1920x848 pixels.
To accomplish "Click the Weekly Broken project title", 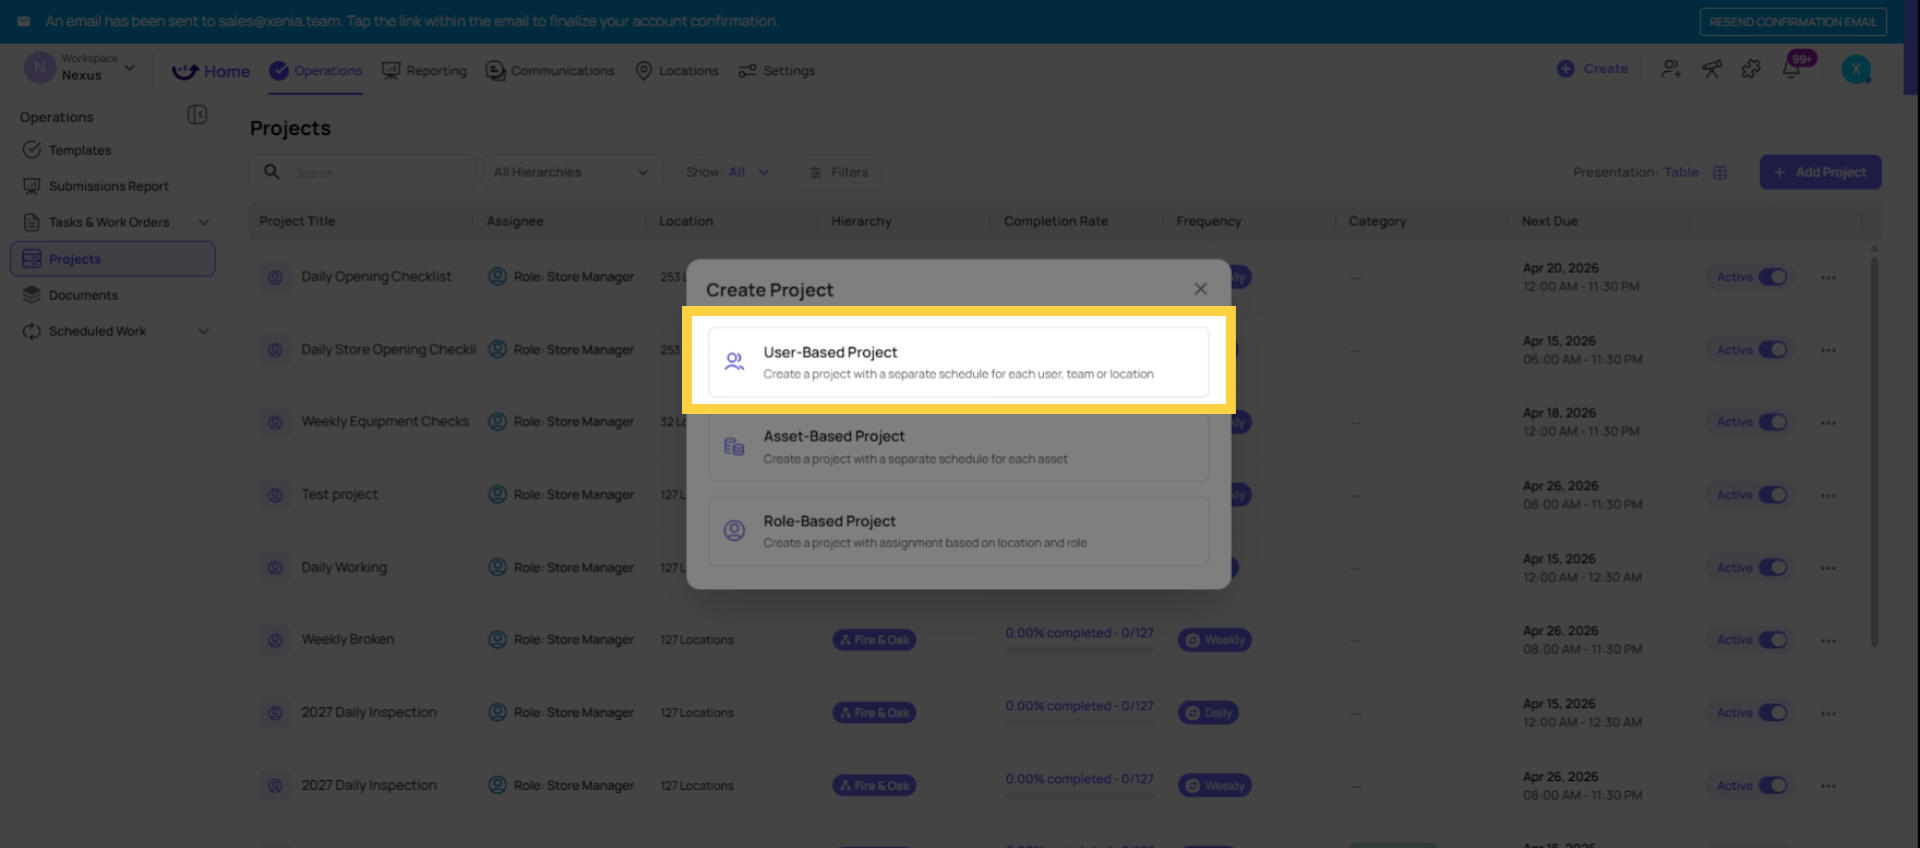I will pyautogui.click(x=348, y=639).
